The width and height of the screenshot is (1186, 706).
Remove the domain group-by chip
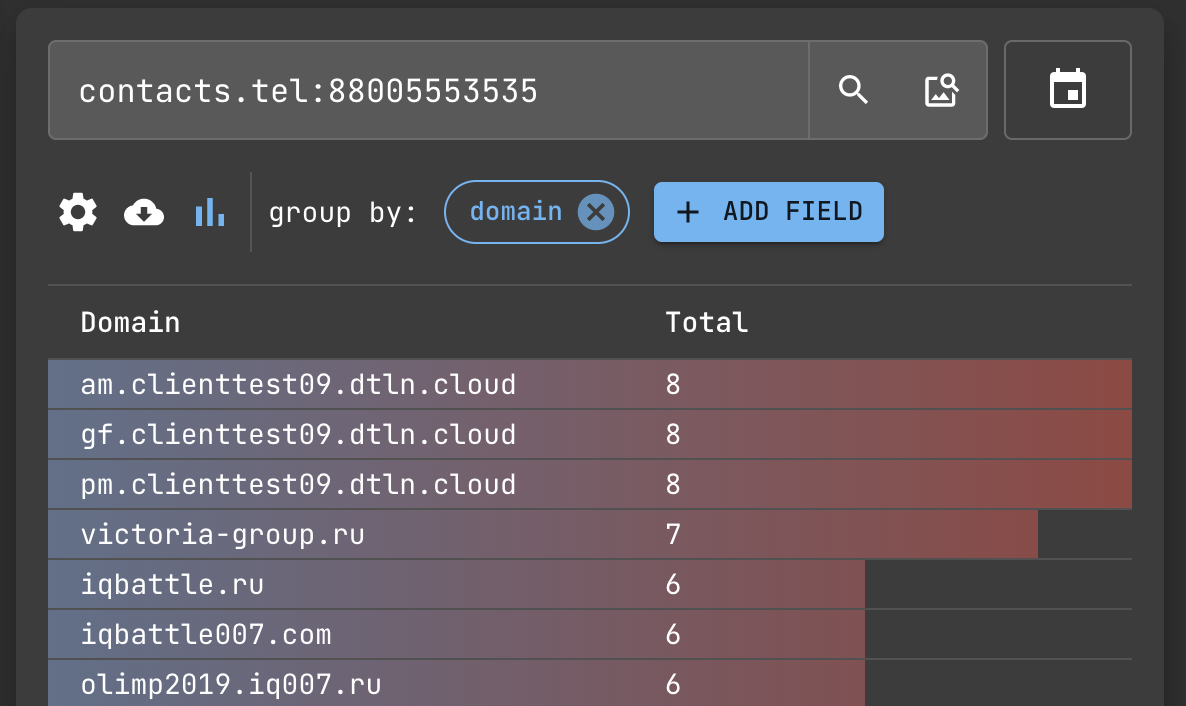coord(596,212)
